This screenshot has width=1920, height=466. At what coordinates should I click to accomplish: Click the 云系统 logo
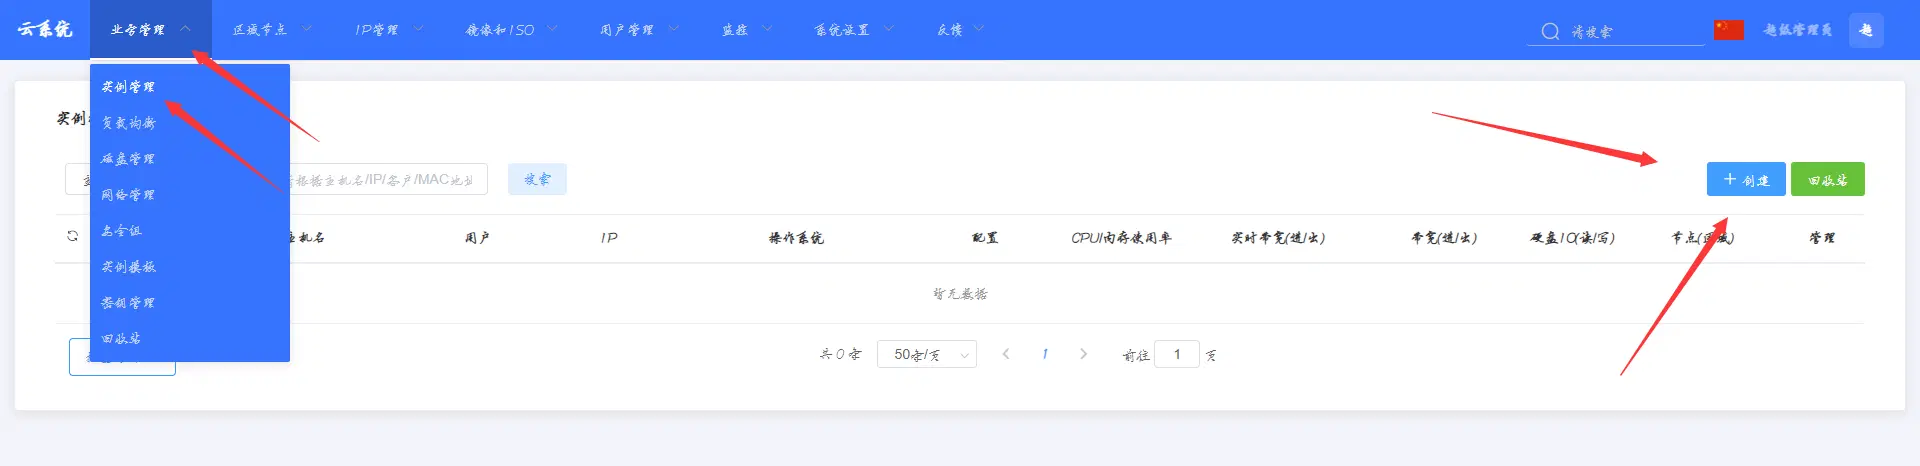[44, 30]
